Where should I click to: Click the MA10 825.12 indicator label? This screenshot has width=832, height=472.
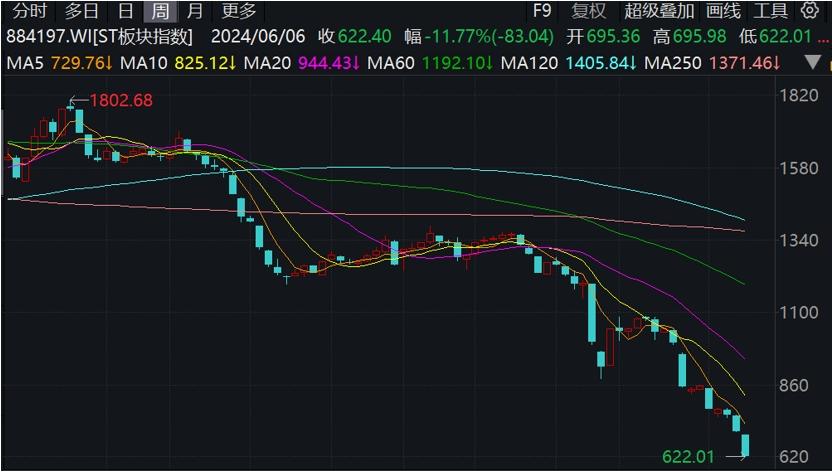pyautogui.click(x=178, y=63)
